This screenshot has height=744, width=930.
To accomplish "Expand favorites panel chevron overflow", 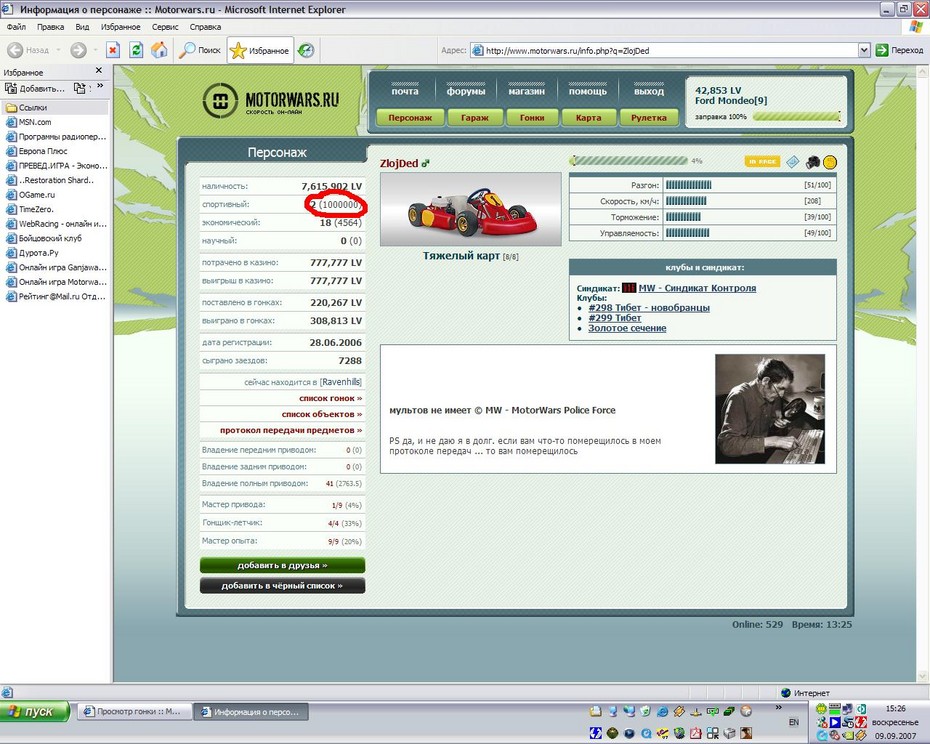I will click(x=100, y=86).
